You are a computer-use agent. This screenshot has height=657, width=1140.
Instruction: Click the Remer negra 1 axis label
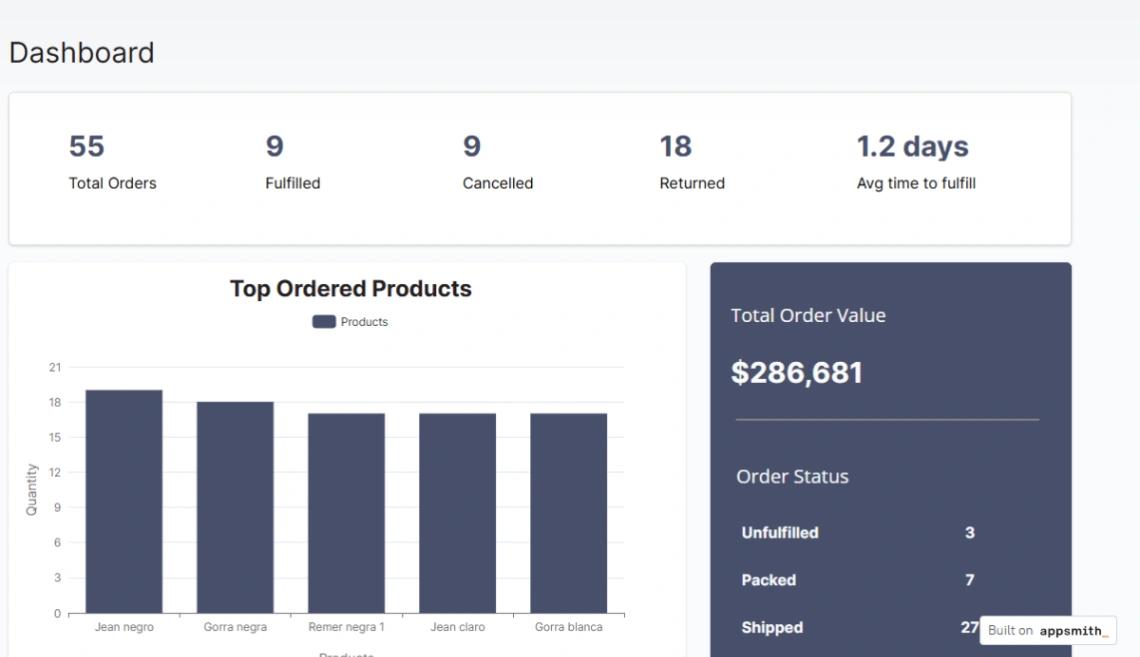pos(346,626)
